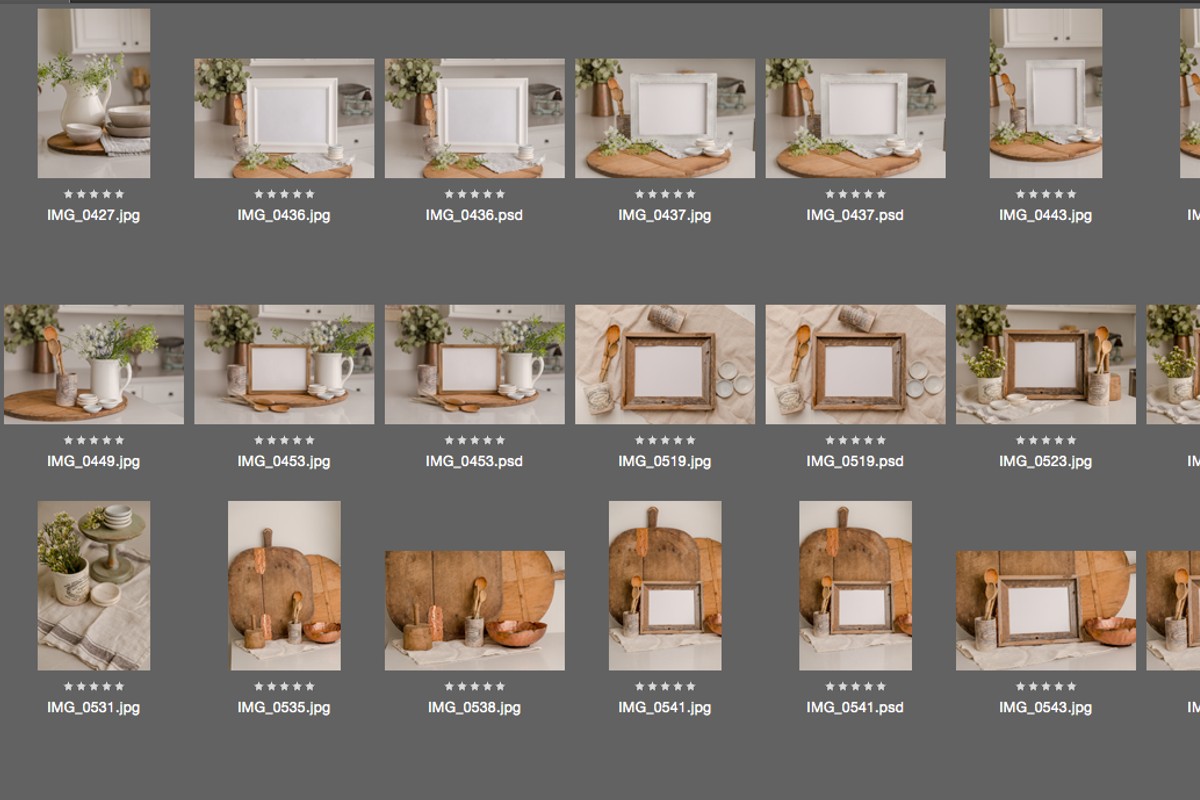Click the IMG_0453.jpg filename label

[x=284, y=461]
